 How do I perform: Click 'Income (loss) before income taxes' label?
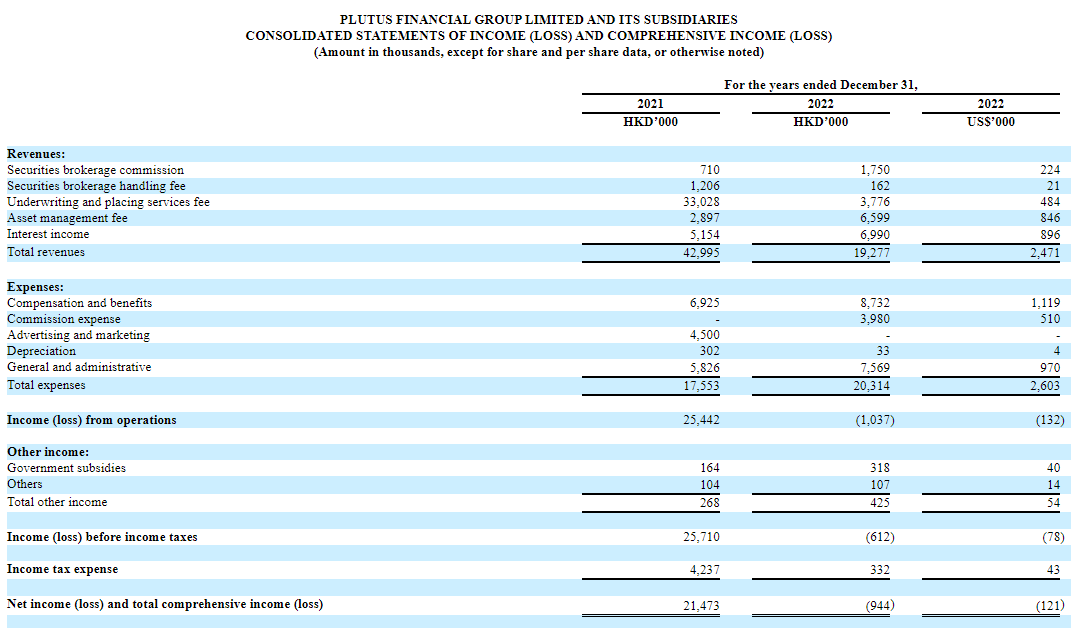click(x=102, y=537)
